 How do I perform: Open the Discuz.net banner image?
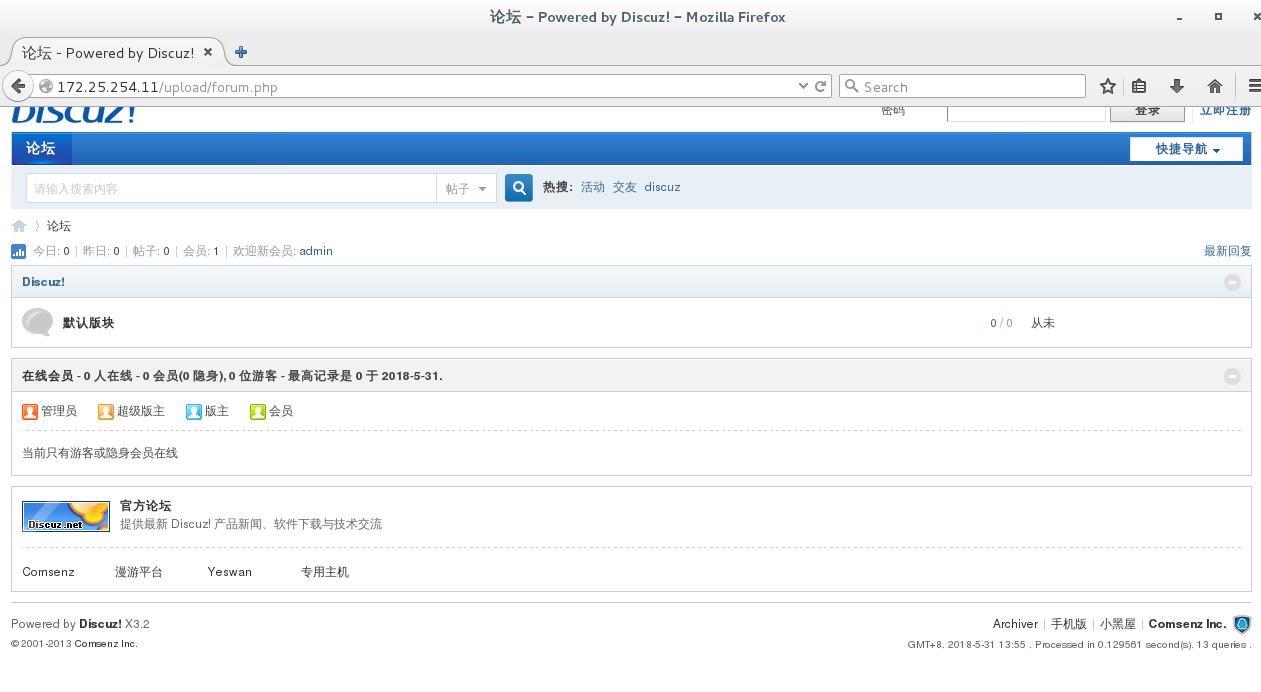(66, 516)
